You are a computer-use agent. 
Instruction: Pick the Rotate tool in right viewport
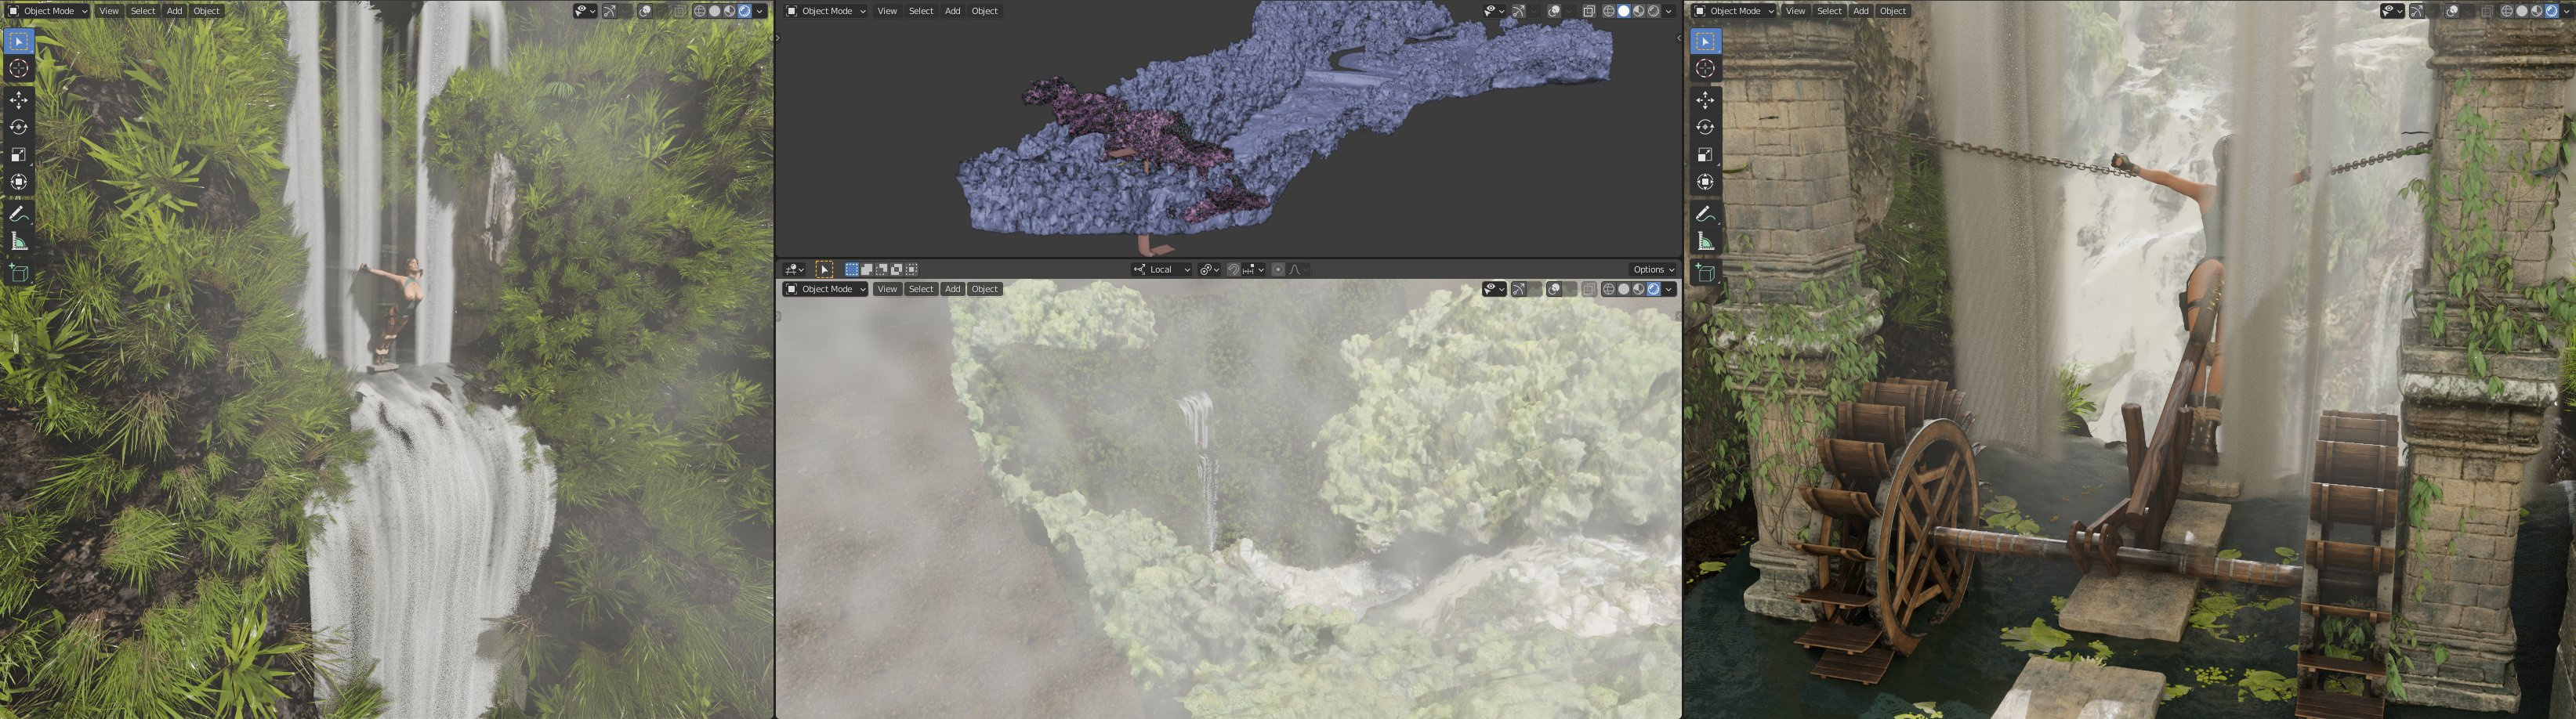point(1705,127)
